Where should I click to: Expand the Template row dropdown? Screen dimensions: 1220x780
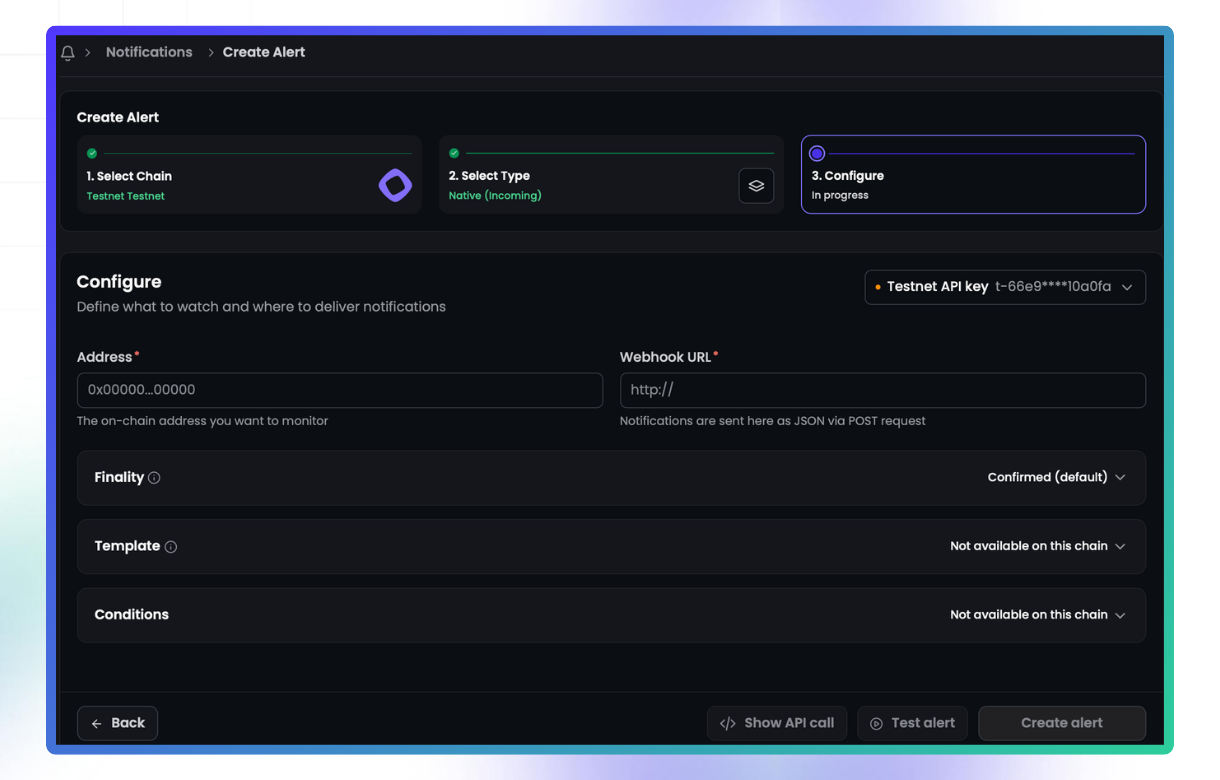(x=1038, y=546)
